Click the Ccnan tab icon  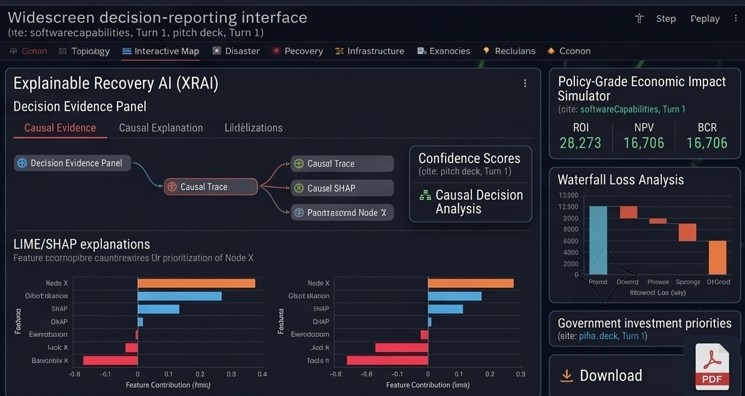(13, 51)
